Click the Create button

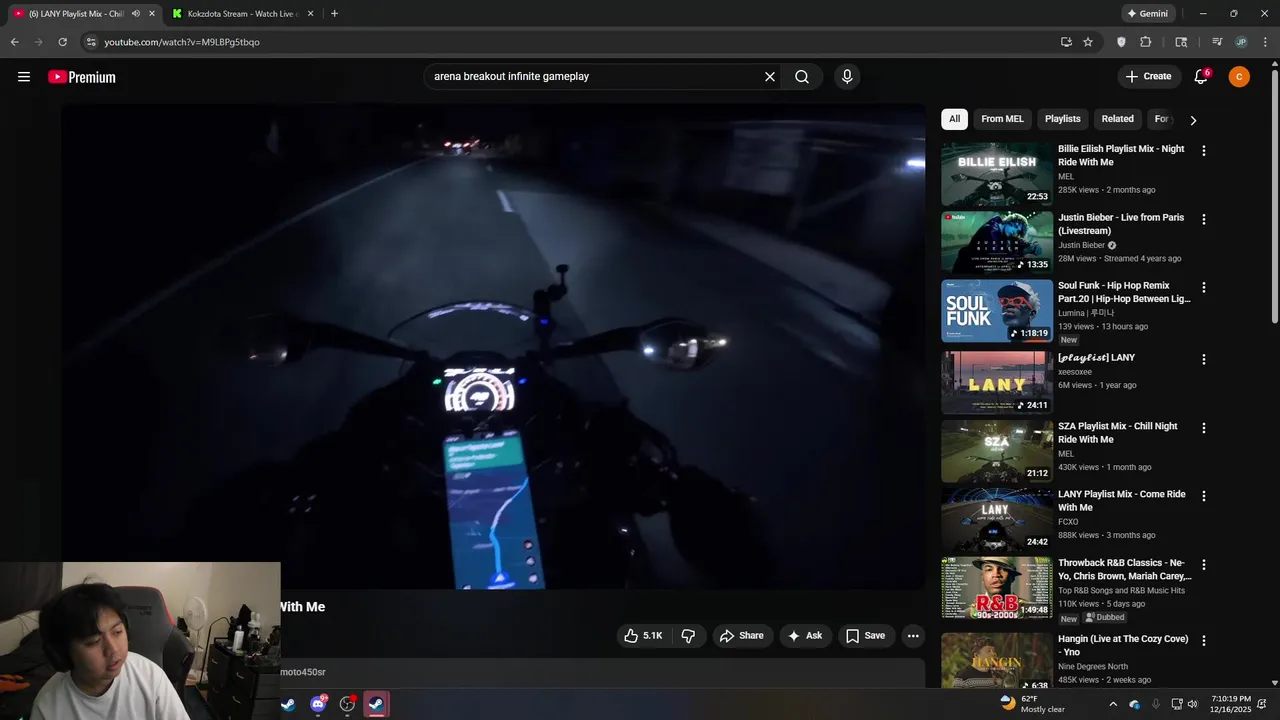(x=1148, y=77)
